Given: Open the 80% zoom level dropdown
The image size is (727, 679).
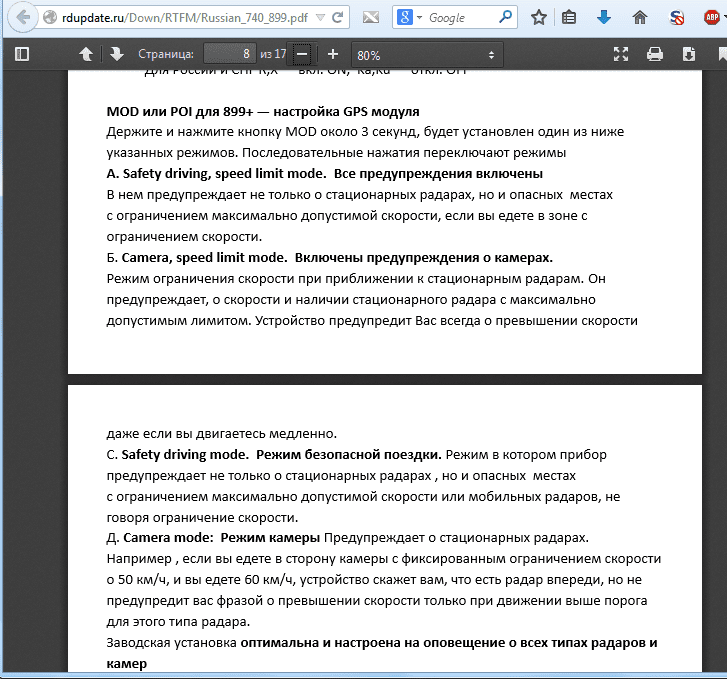Looking at the screenshot, I should (x=427, y=55).
